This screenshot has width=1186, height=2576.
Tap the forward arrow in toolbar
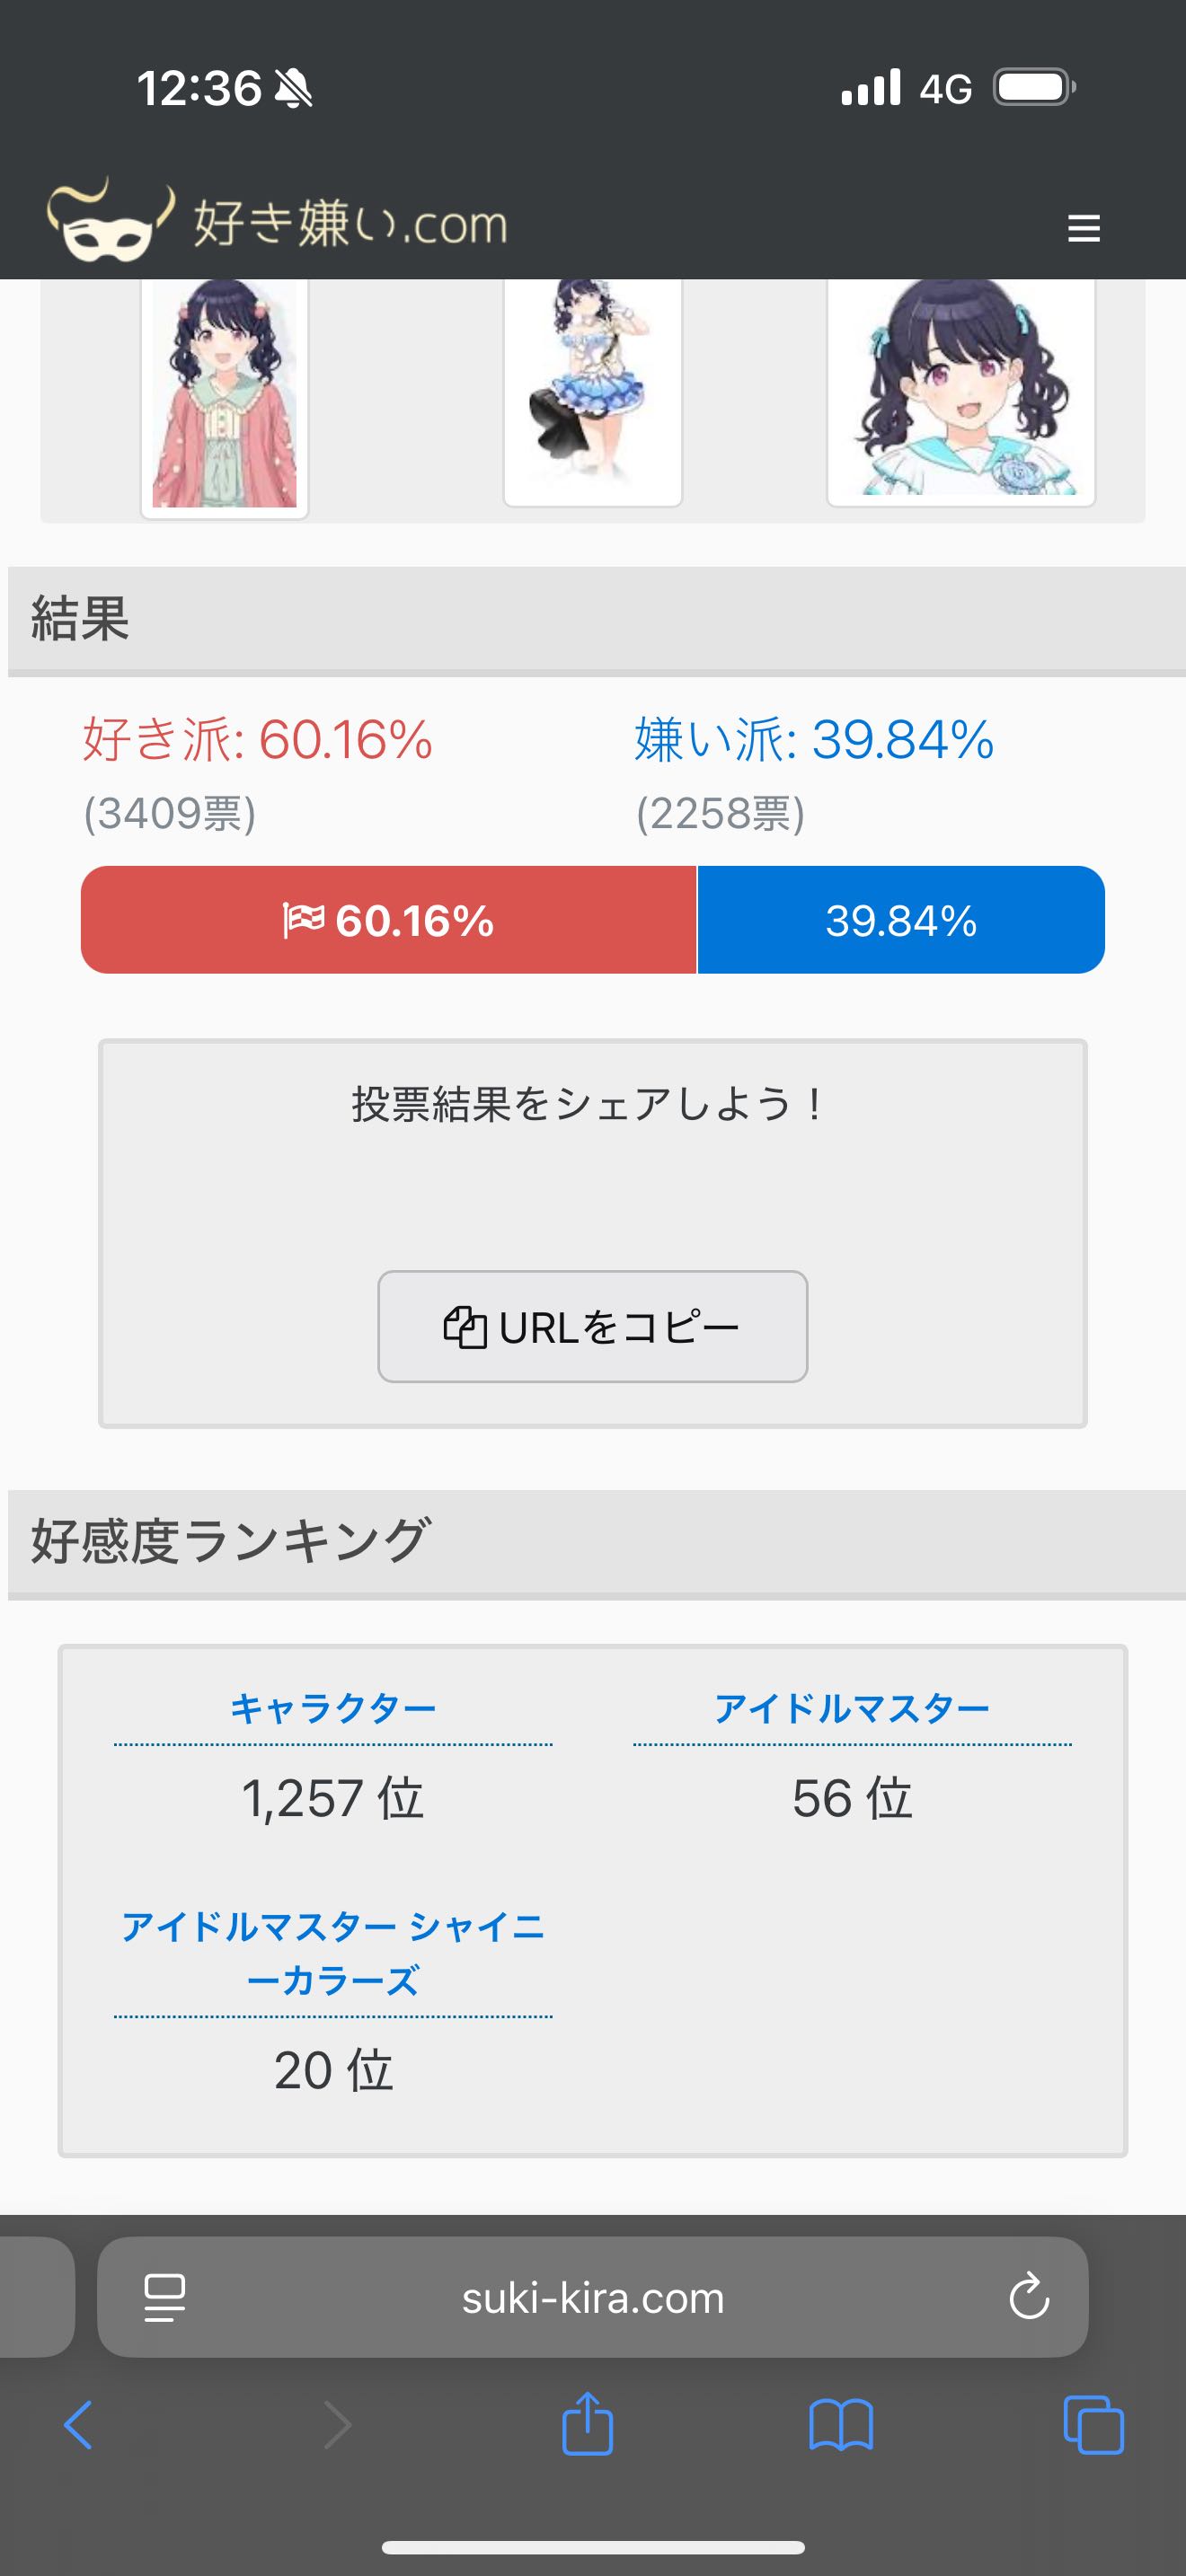[337, 2426]
